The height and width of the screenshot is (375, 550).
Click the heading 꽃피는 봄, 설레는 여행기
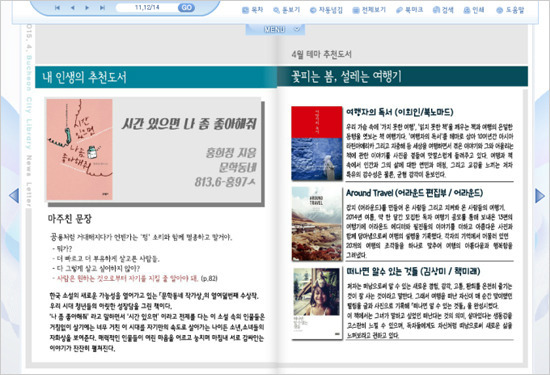coord(346,76)
